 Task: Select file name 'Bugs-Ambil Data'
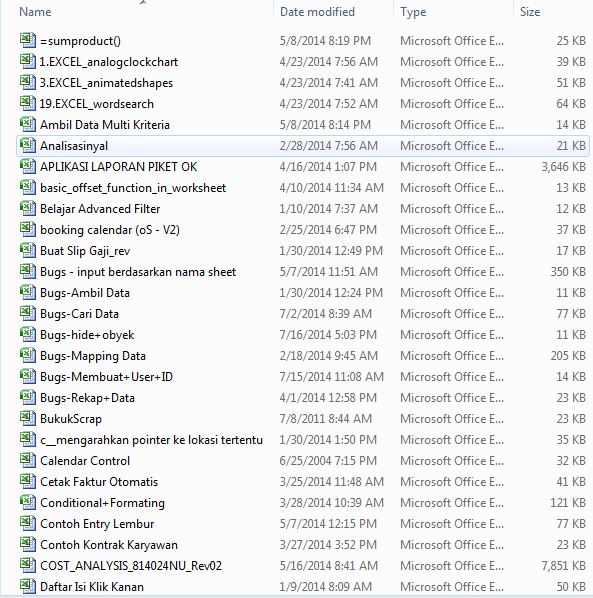coord(85,293)
